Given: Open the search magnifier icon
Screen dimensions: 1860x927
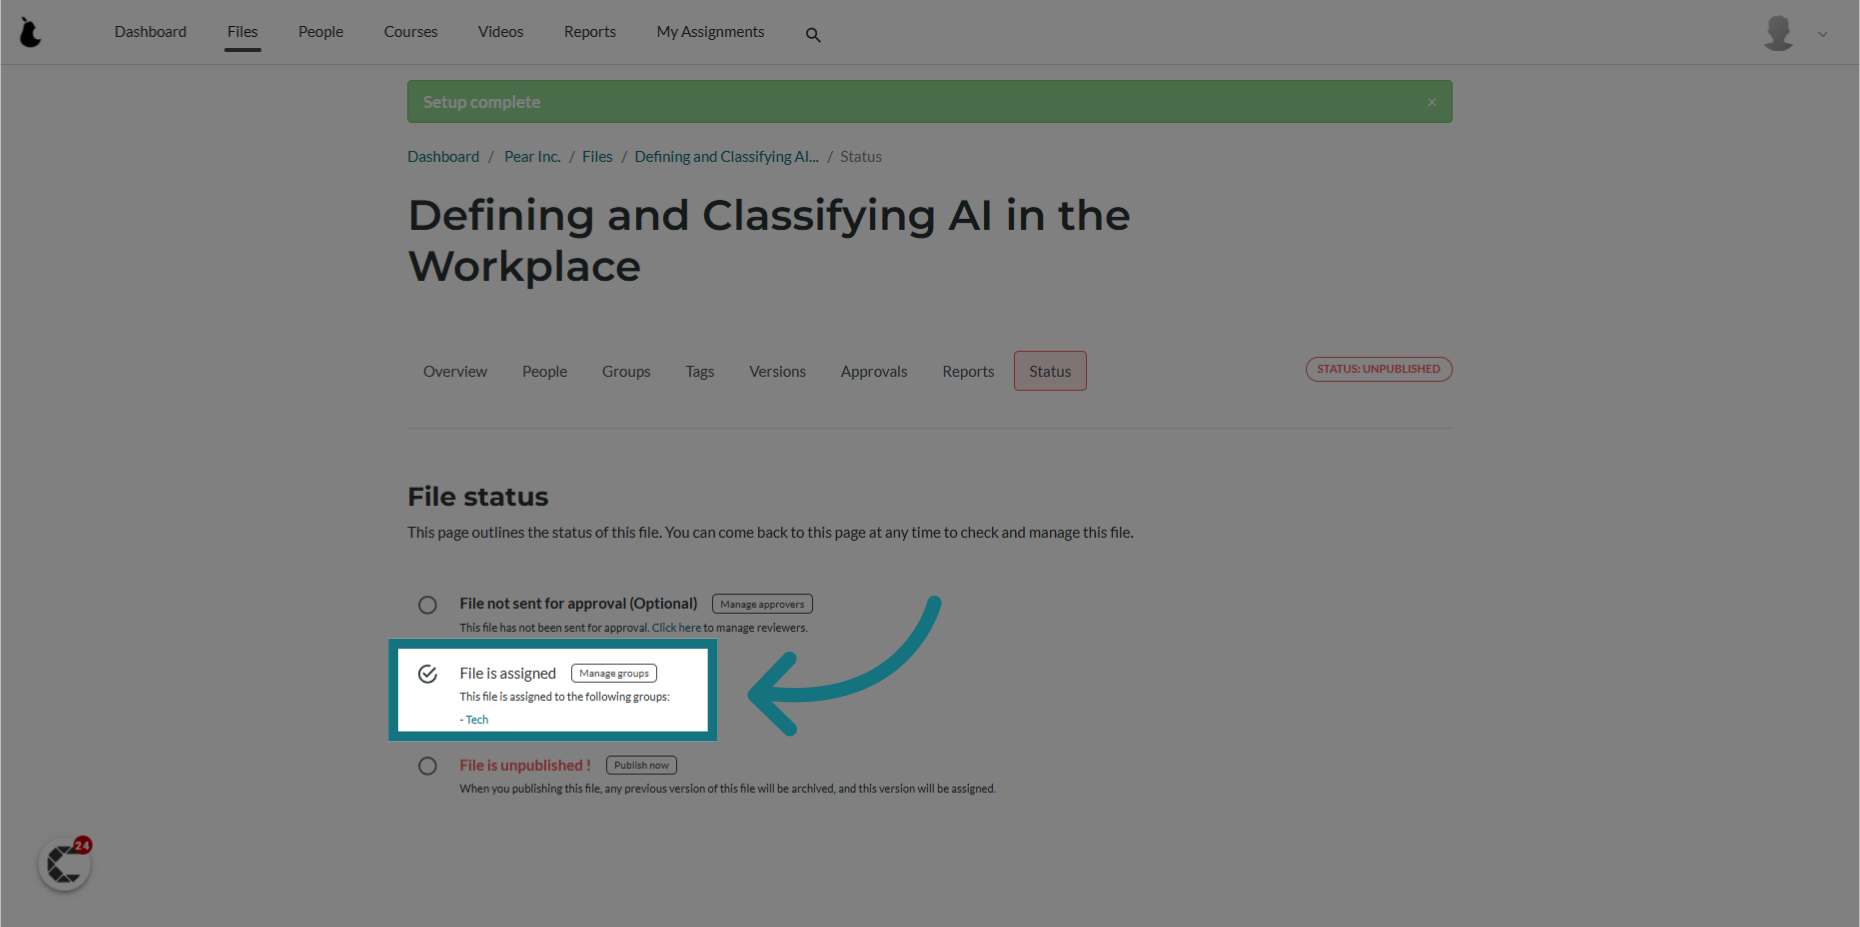Looking at the screenshot, I should (x=813, y=35).
